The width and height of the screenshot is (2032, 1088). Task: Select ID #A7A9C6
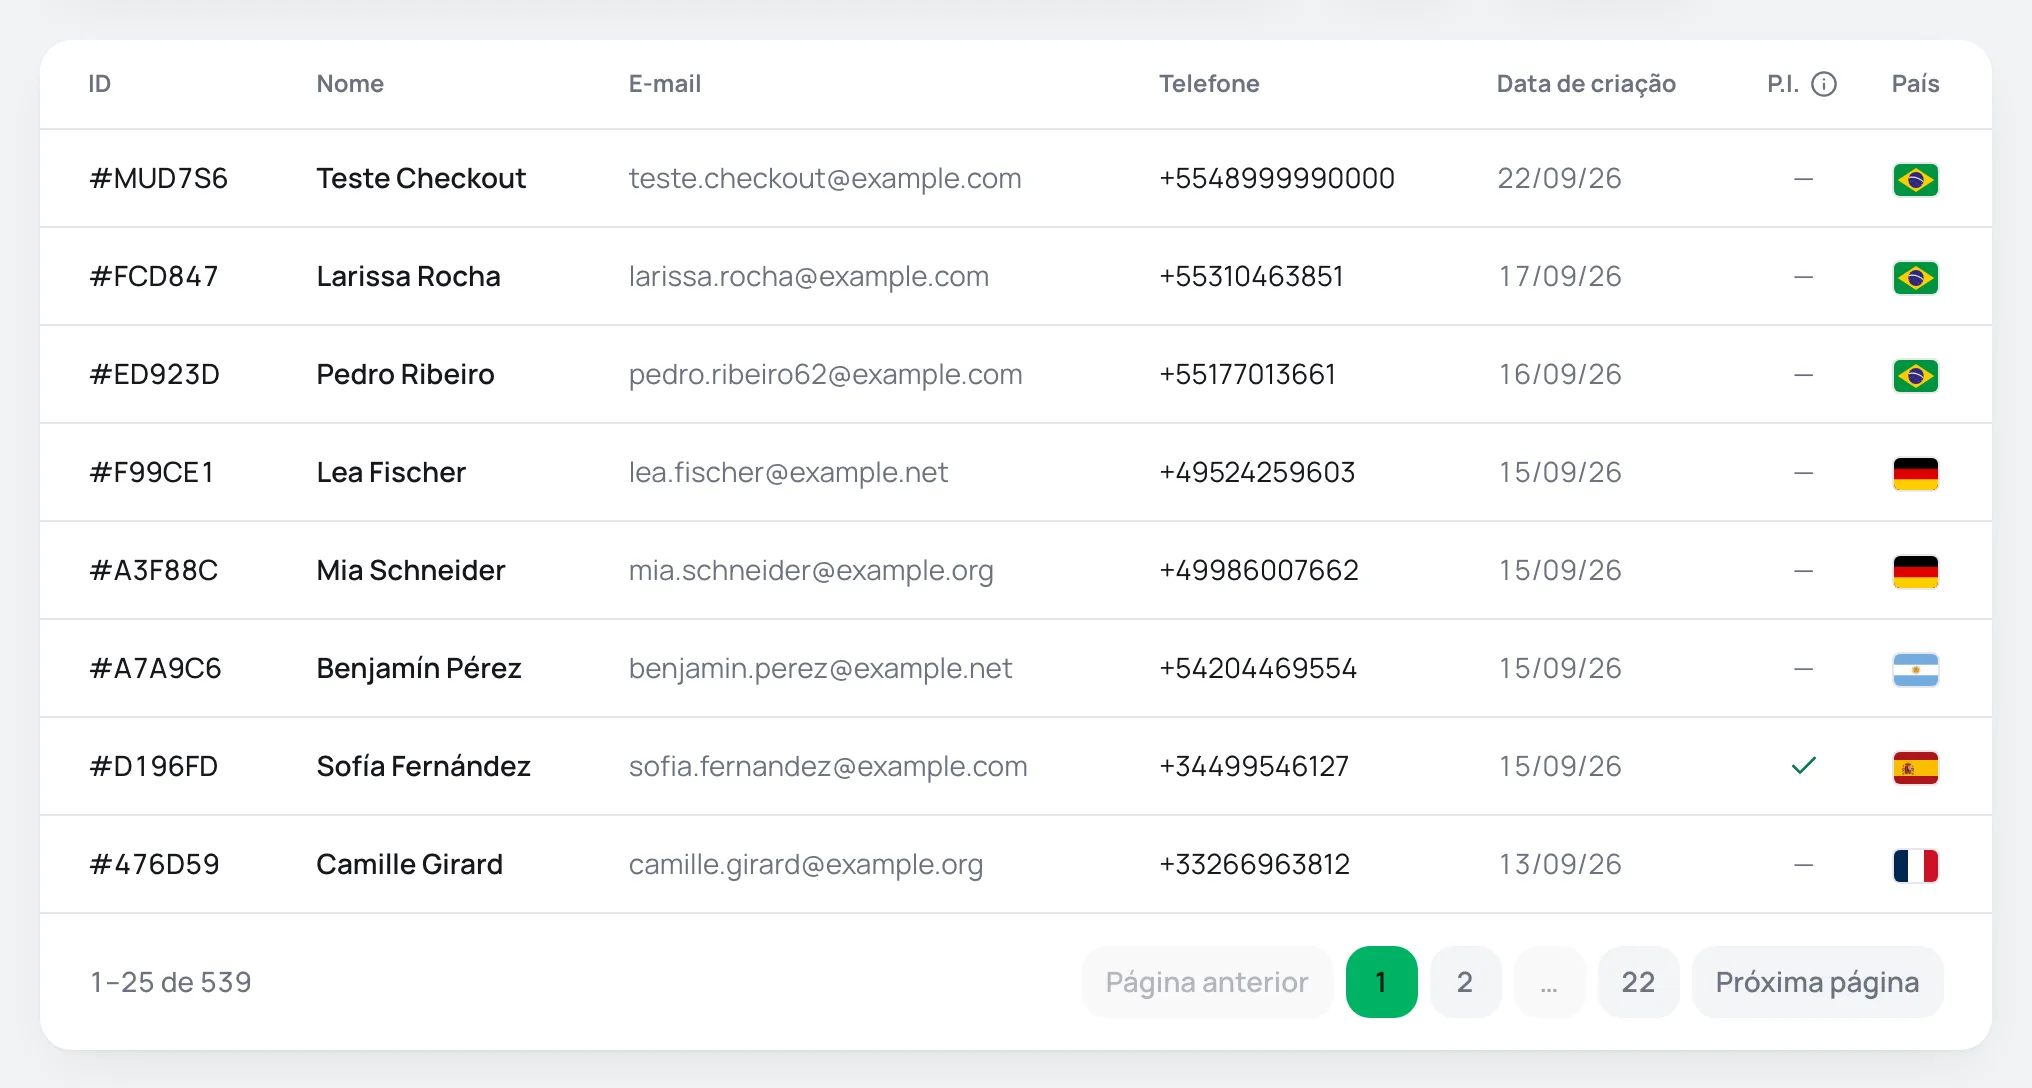point(155,668)
